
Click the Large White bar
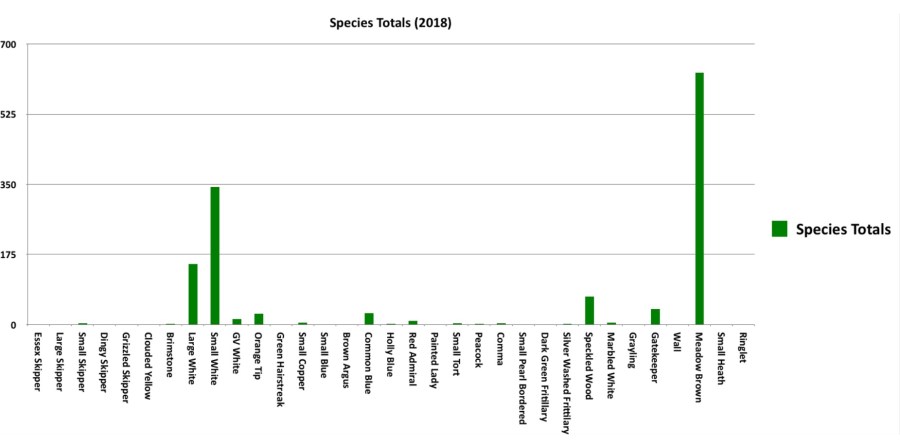(x=193, y=294)
